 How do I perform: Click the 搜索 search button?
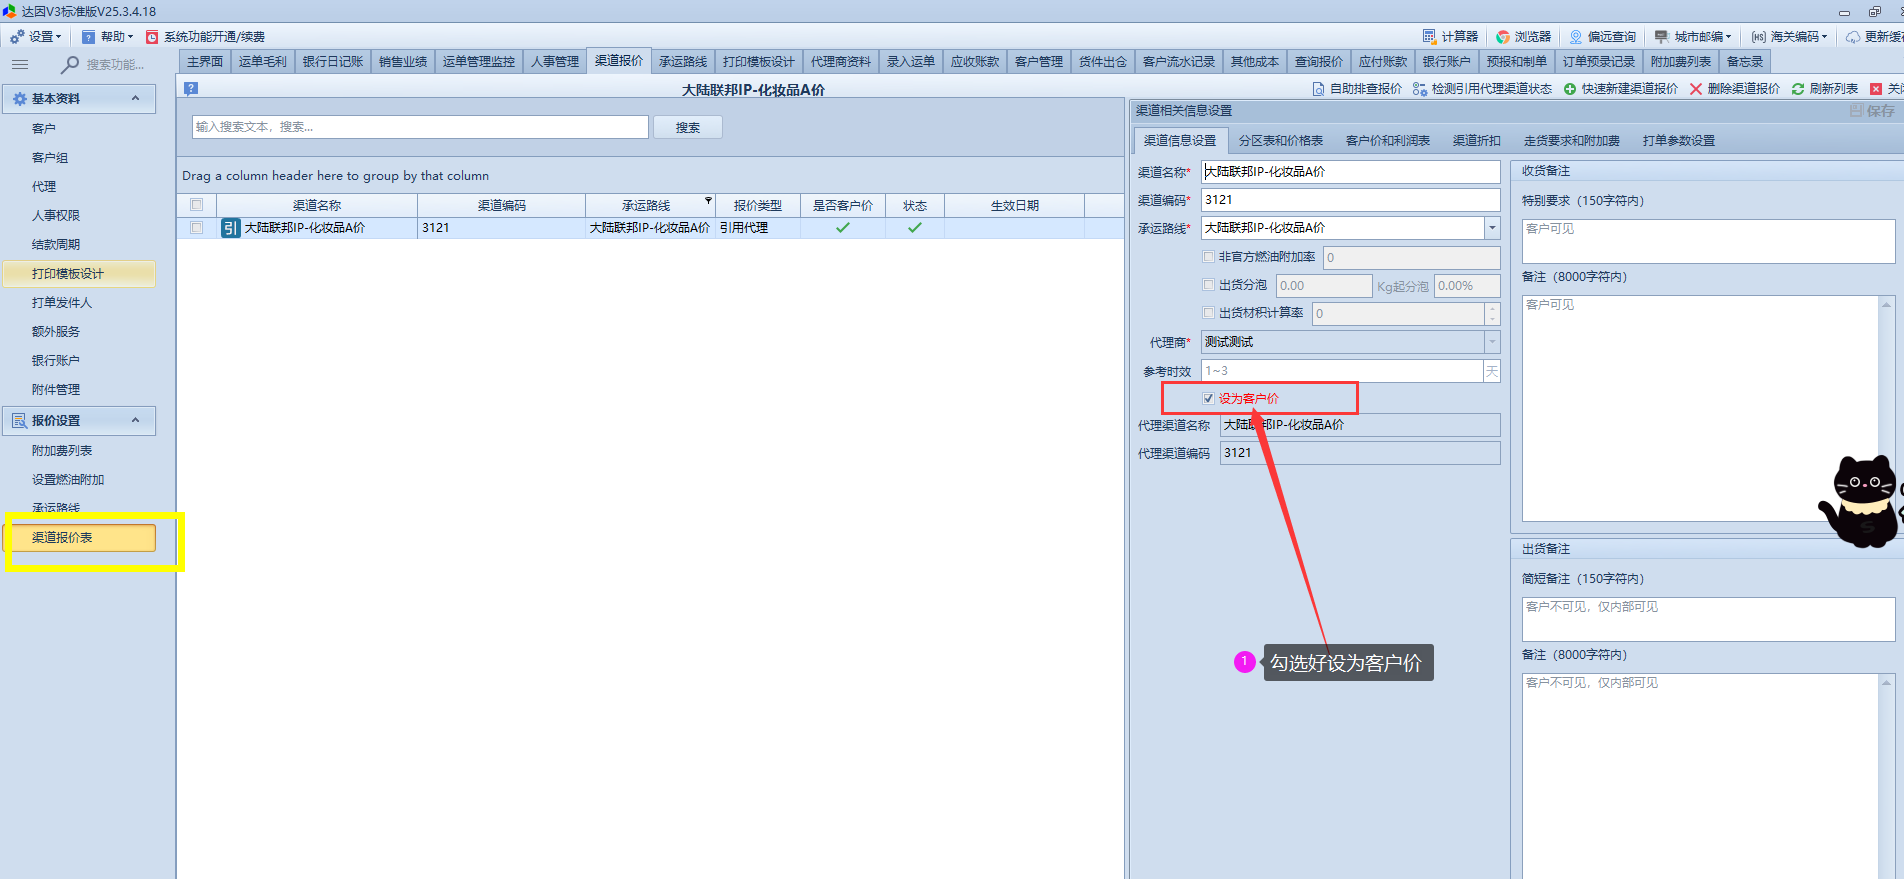[687, 128]
